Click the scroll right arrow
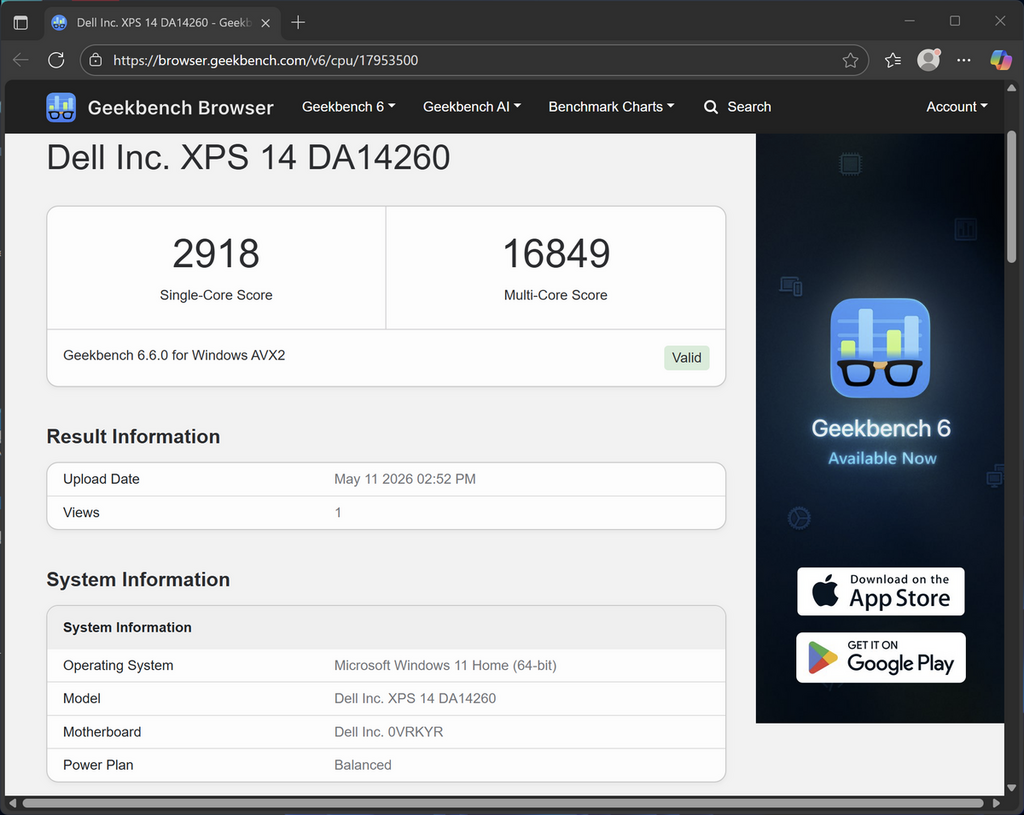 click(x=996, y=803)
